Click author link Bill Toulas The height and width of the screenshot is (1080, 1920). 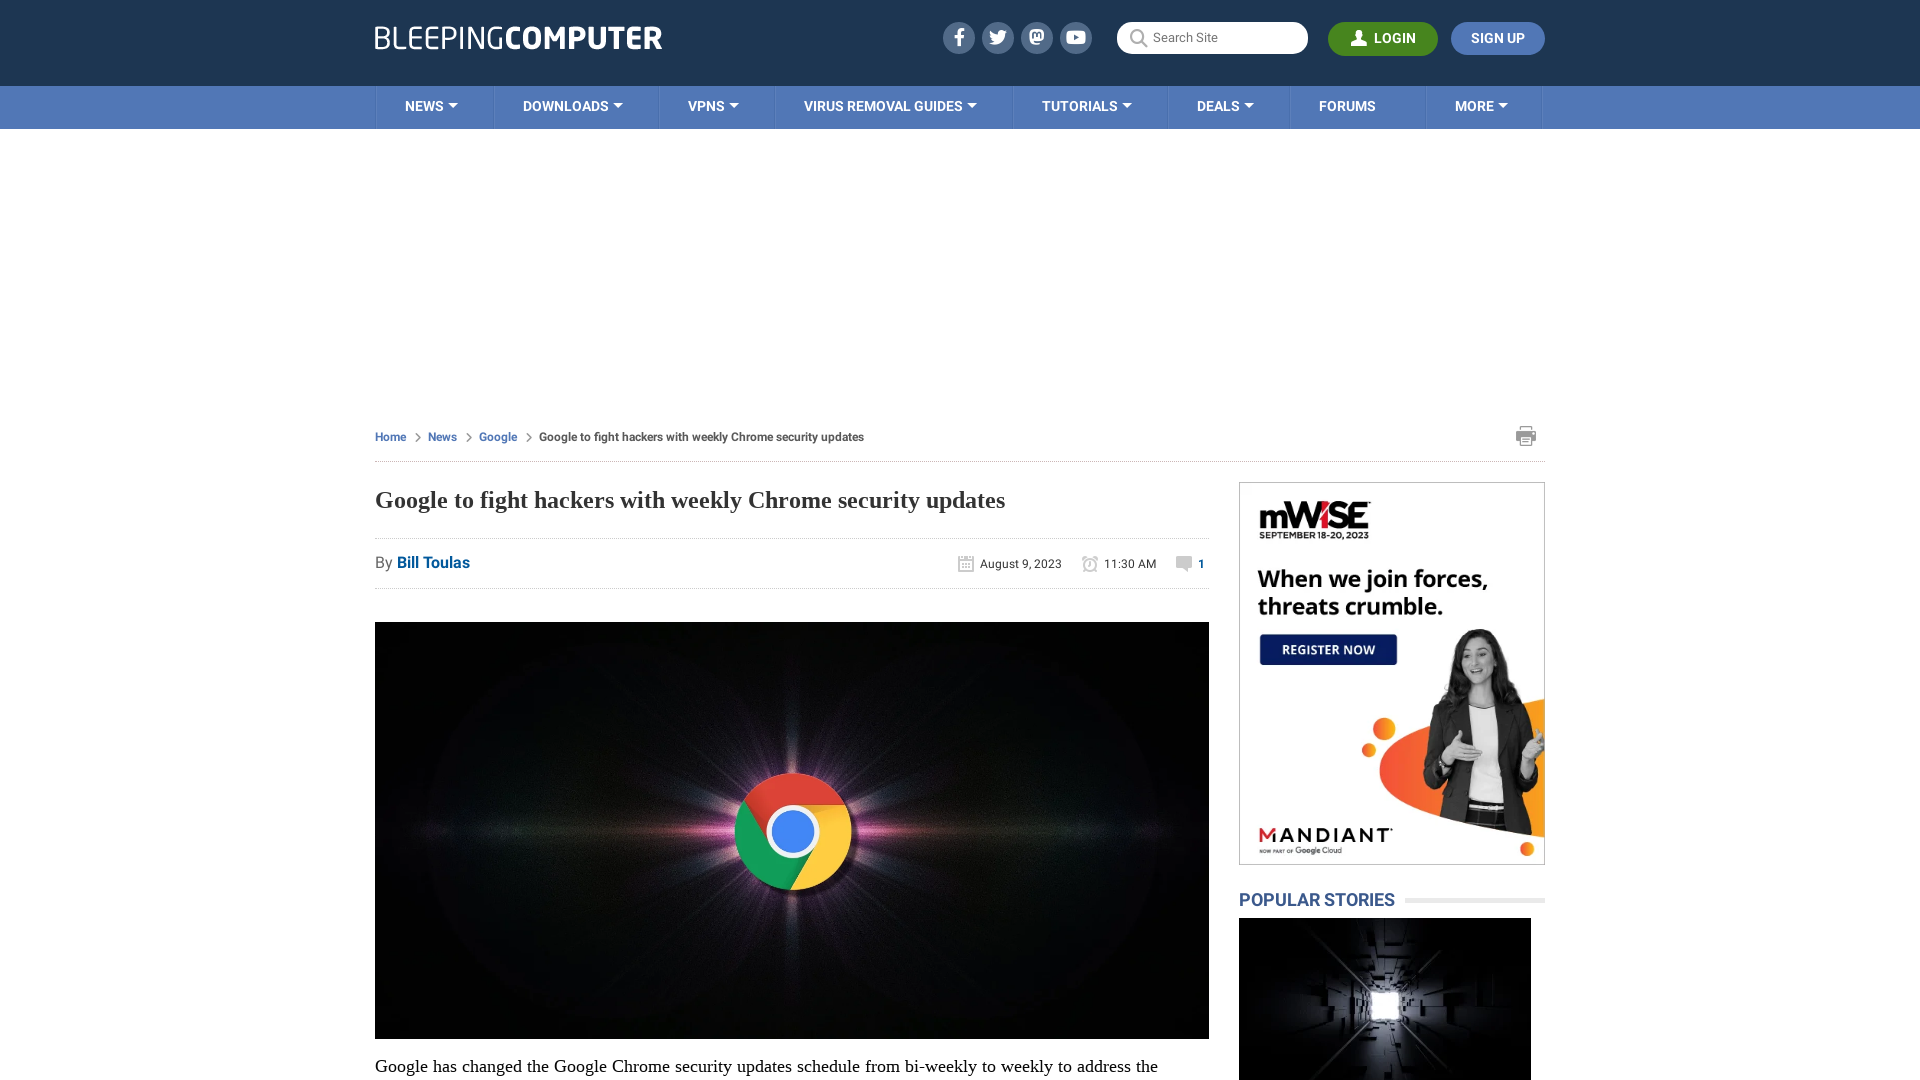[x=433, y=562]
